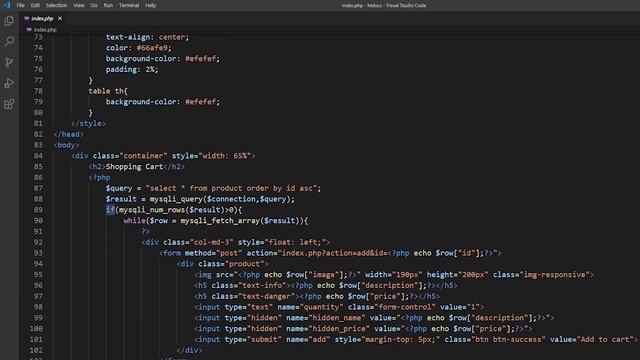Click line number 73 in gutter

click(38, 37)
